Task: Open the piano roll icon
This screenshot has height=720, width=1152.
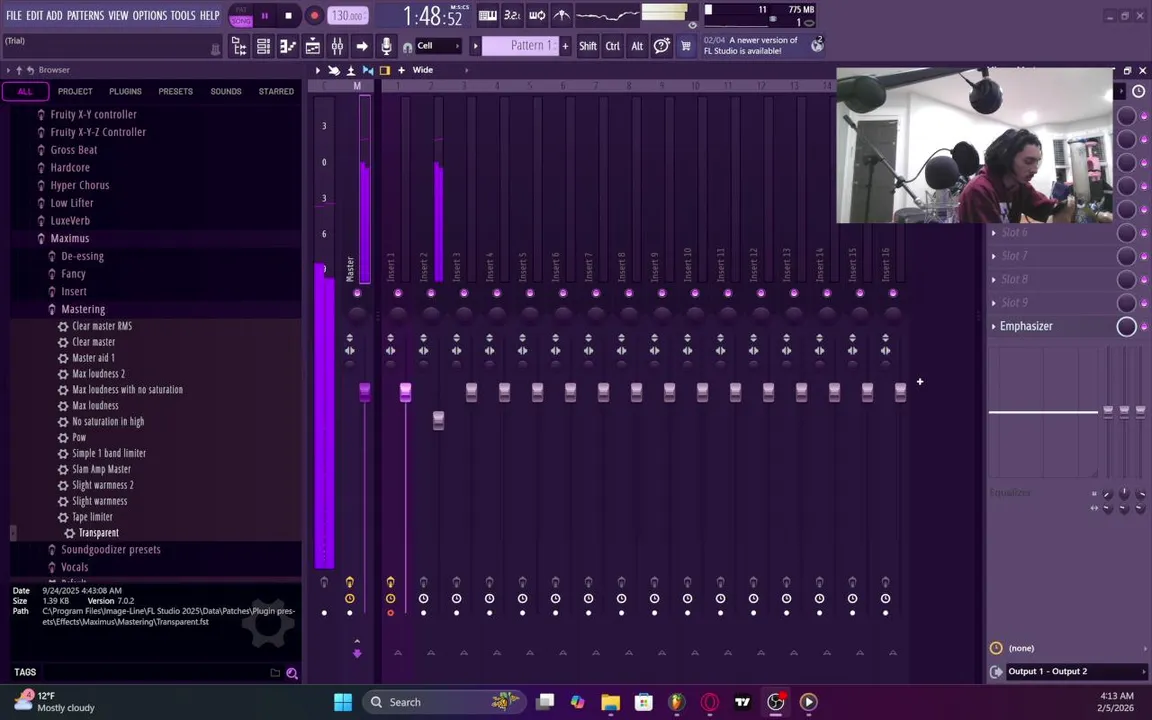Action: [x=287, y=46]
